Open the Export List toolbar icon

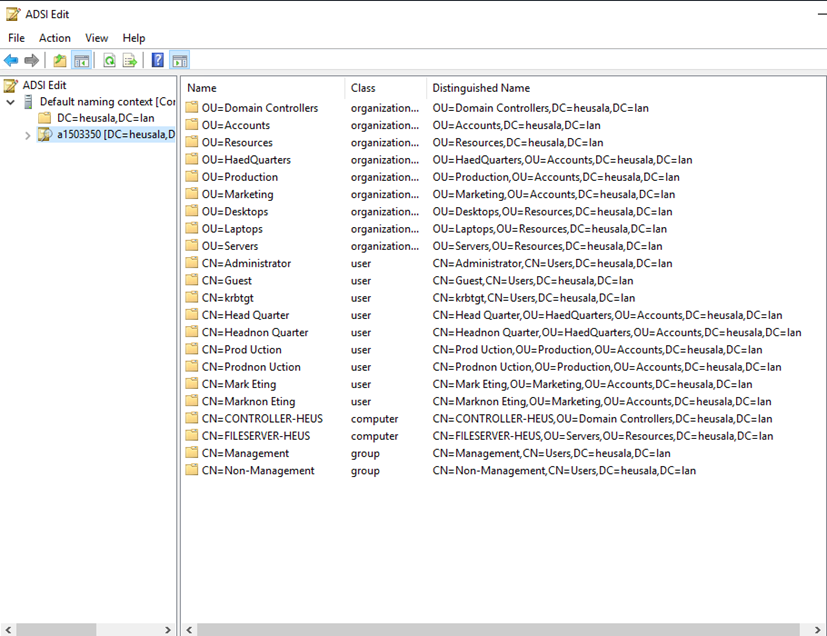[x=130, y=59]
